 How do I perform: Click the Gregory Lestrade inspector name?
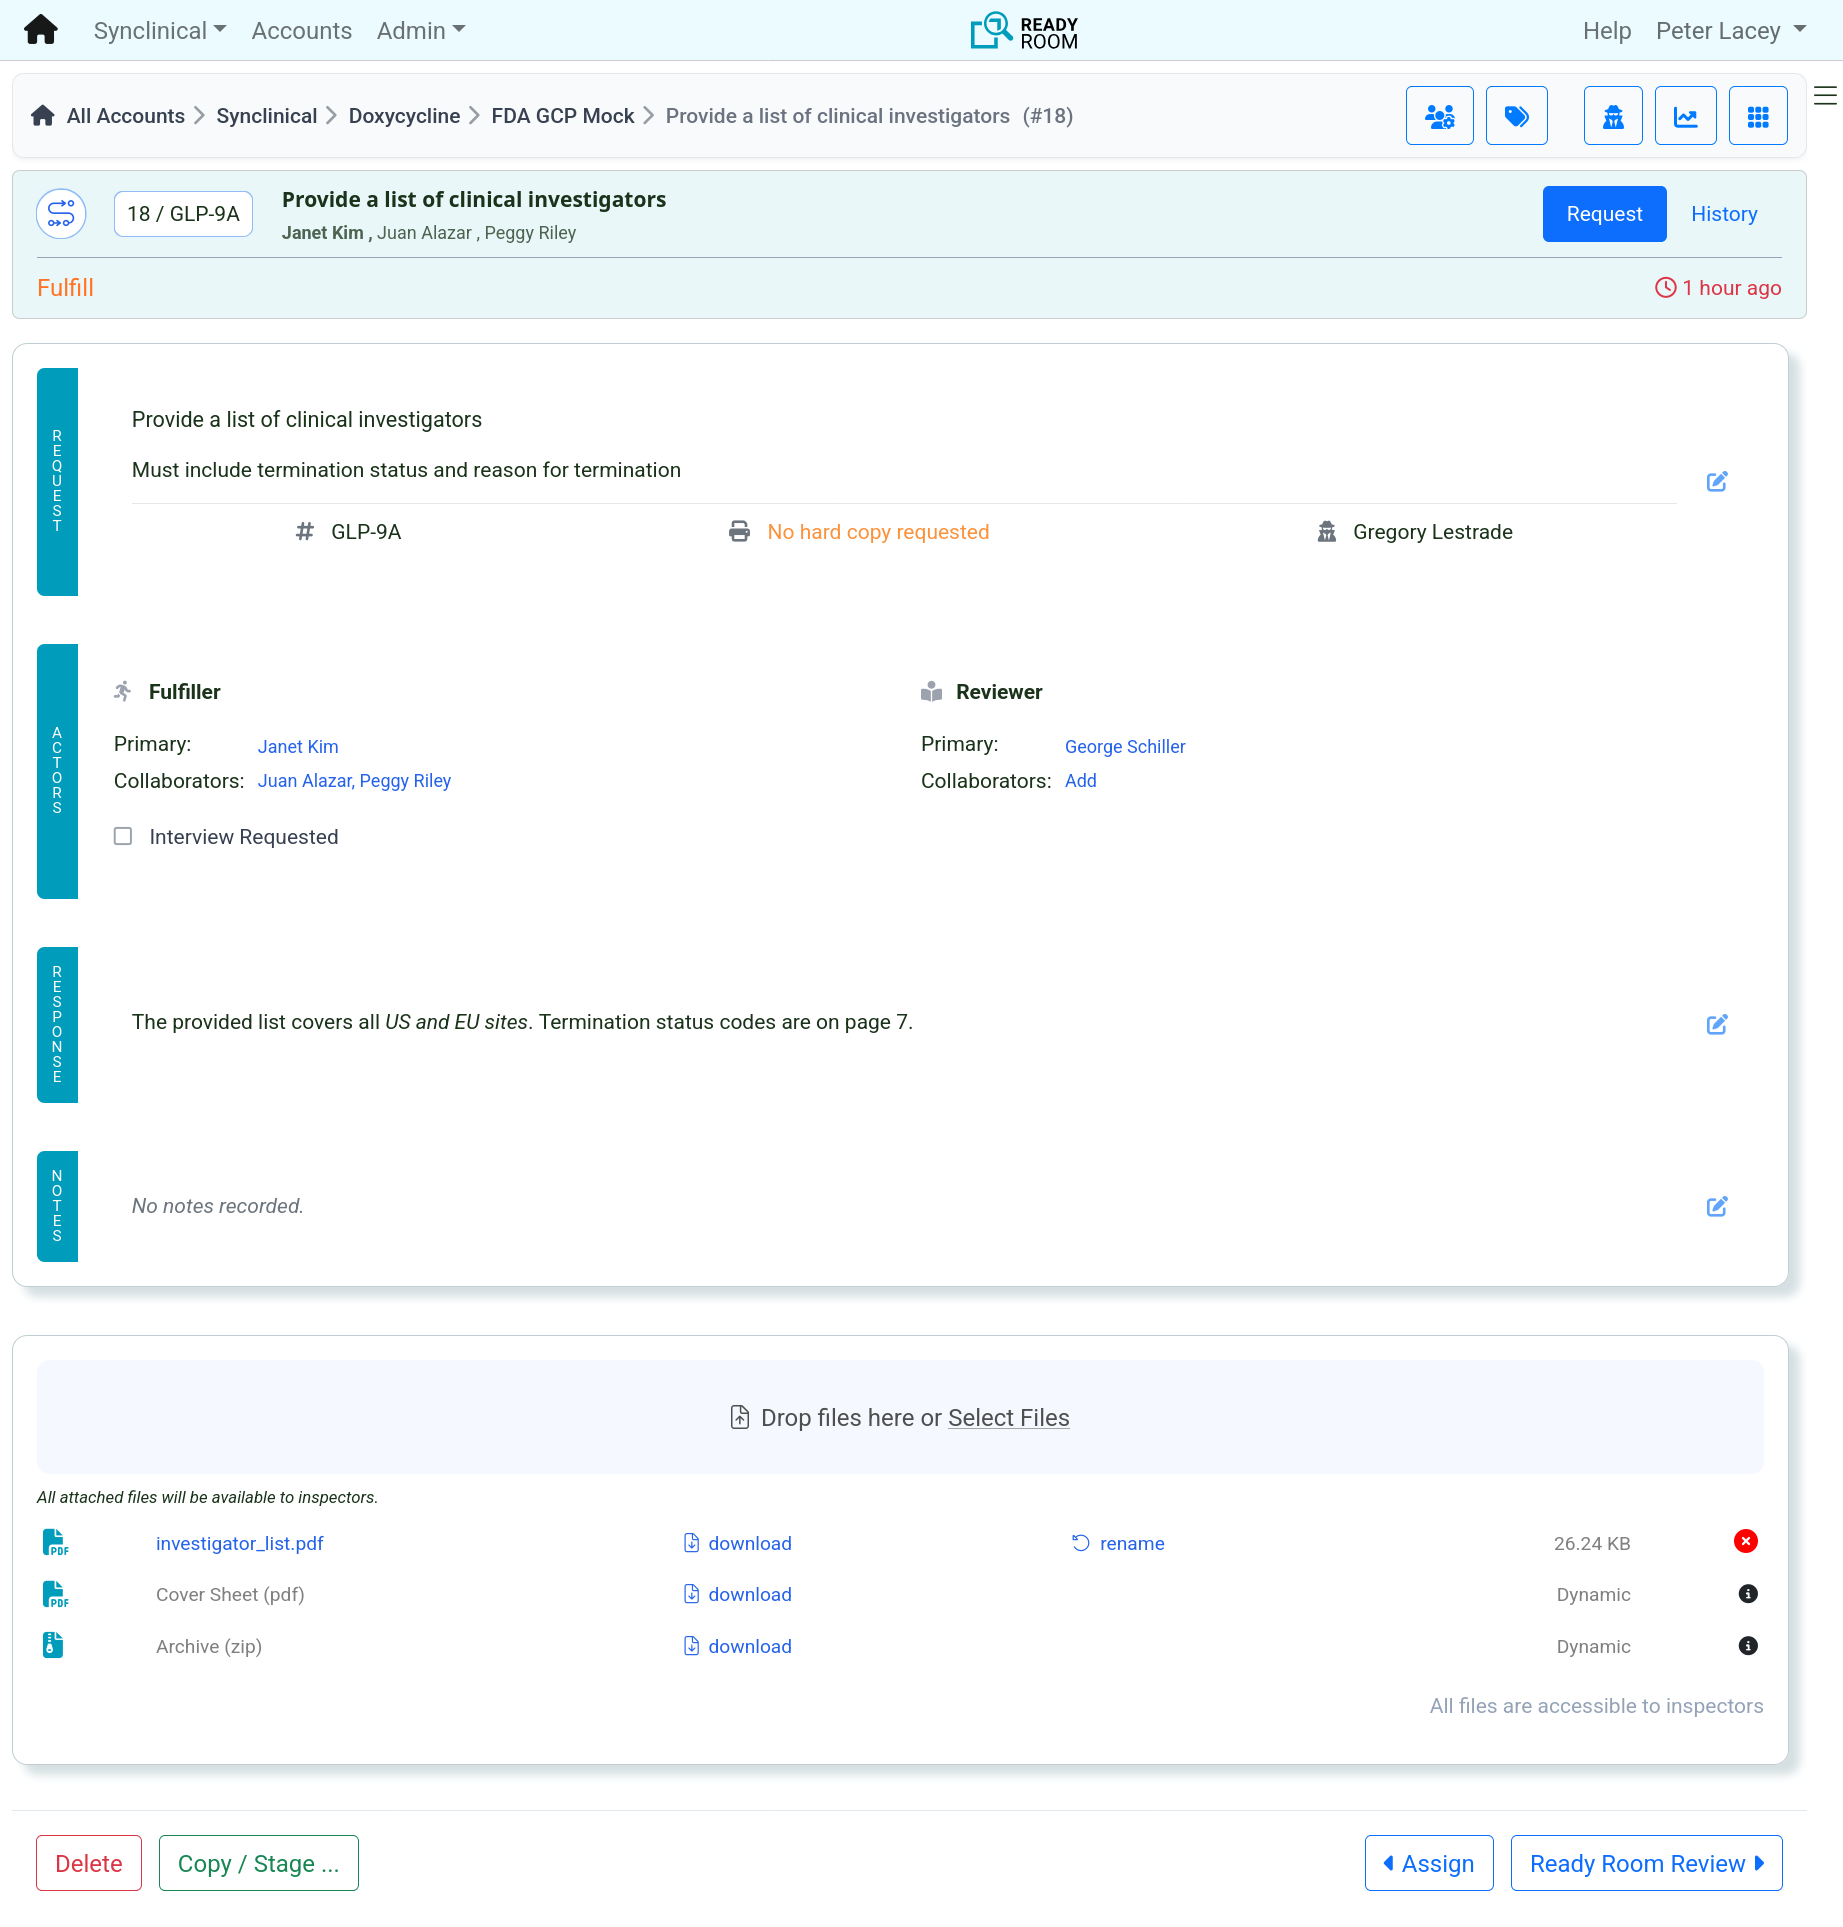click(x=1432, y=532)
